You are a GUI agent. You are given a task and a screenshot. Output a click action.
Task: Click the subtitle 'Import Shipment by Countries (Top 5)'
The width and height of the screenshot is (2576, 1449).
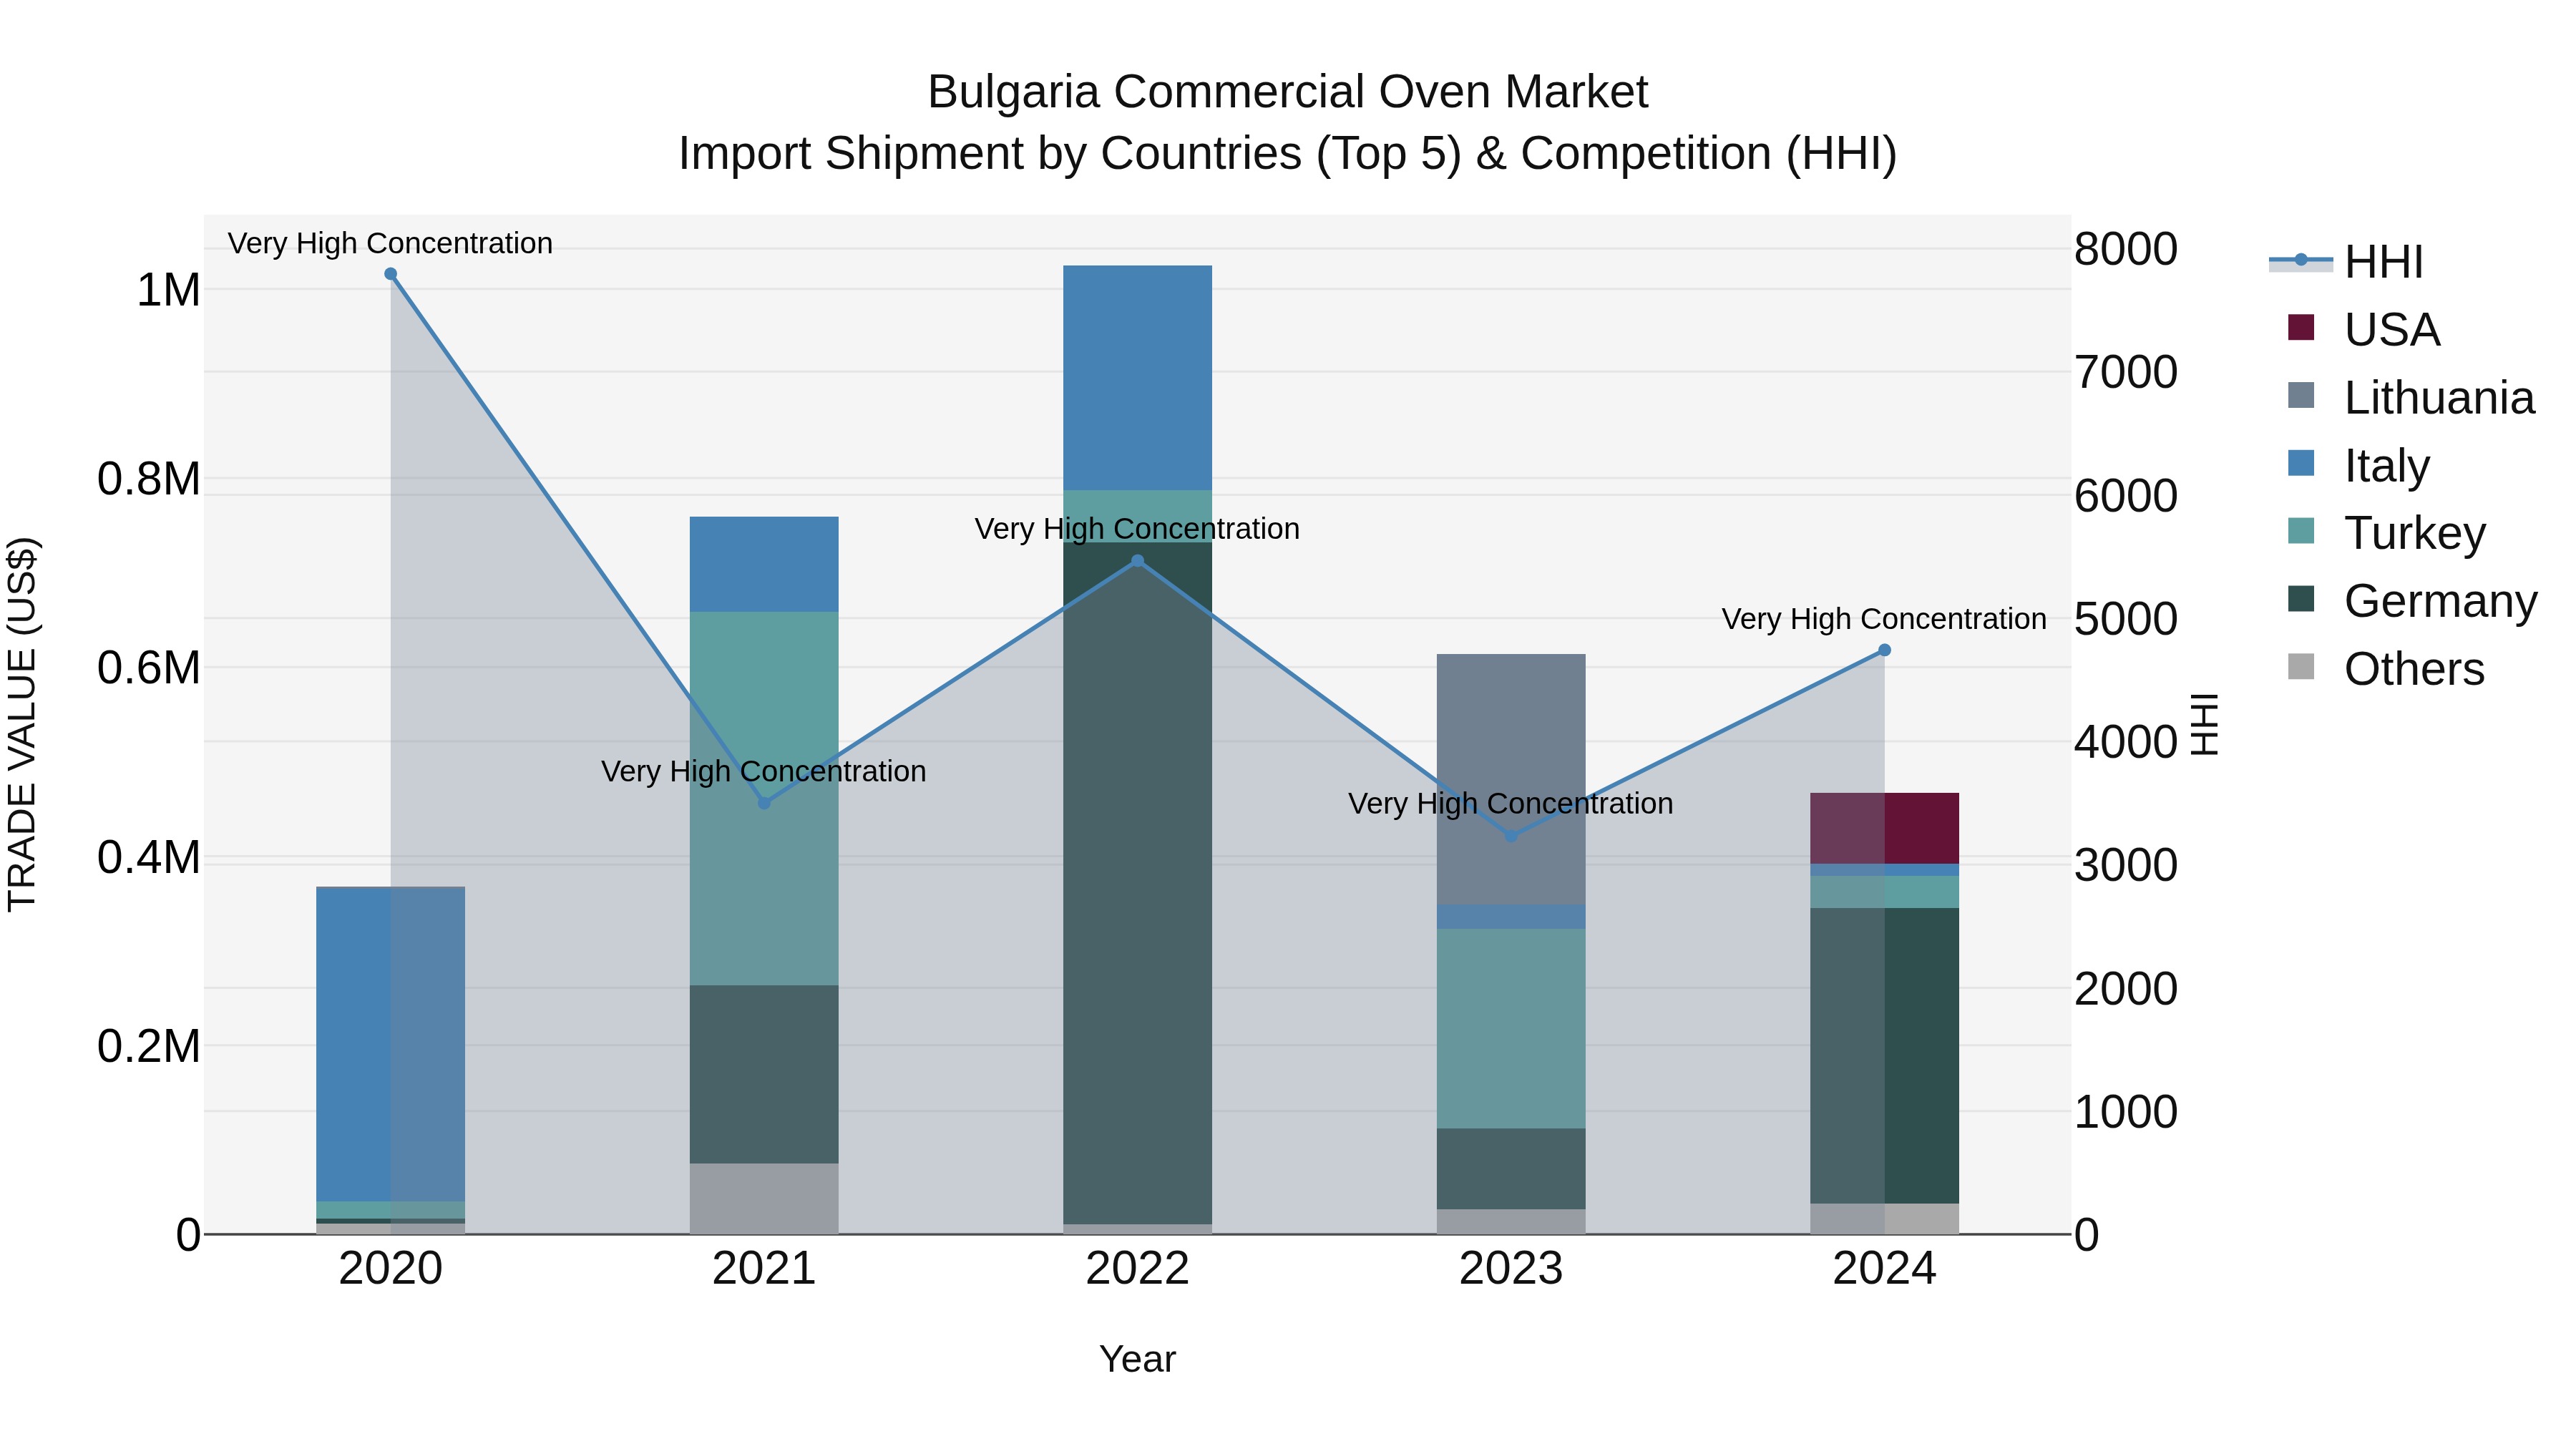point(1070,154)
